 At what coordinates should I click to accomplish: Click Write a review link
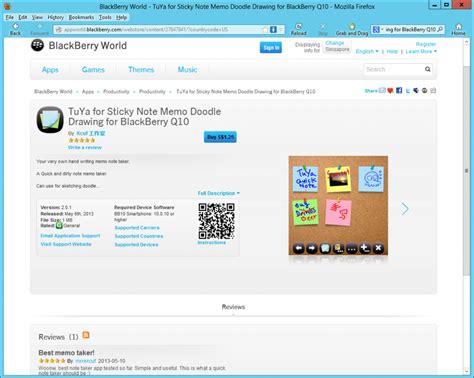[85, 147]
